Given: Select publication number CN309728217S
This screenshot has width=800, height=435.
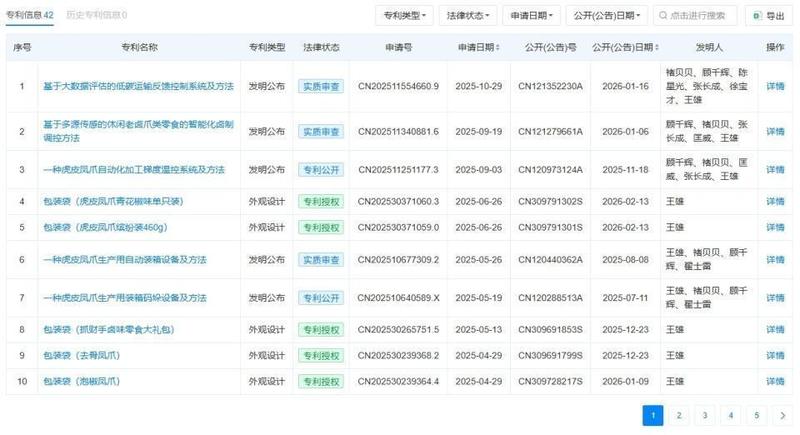Looking at the screenshot, I should coord(550,381).
